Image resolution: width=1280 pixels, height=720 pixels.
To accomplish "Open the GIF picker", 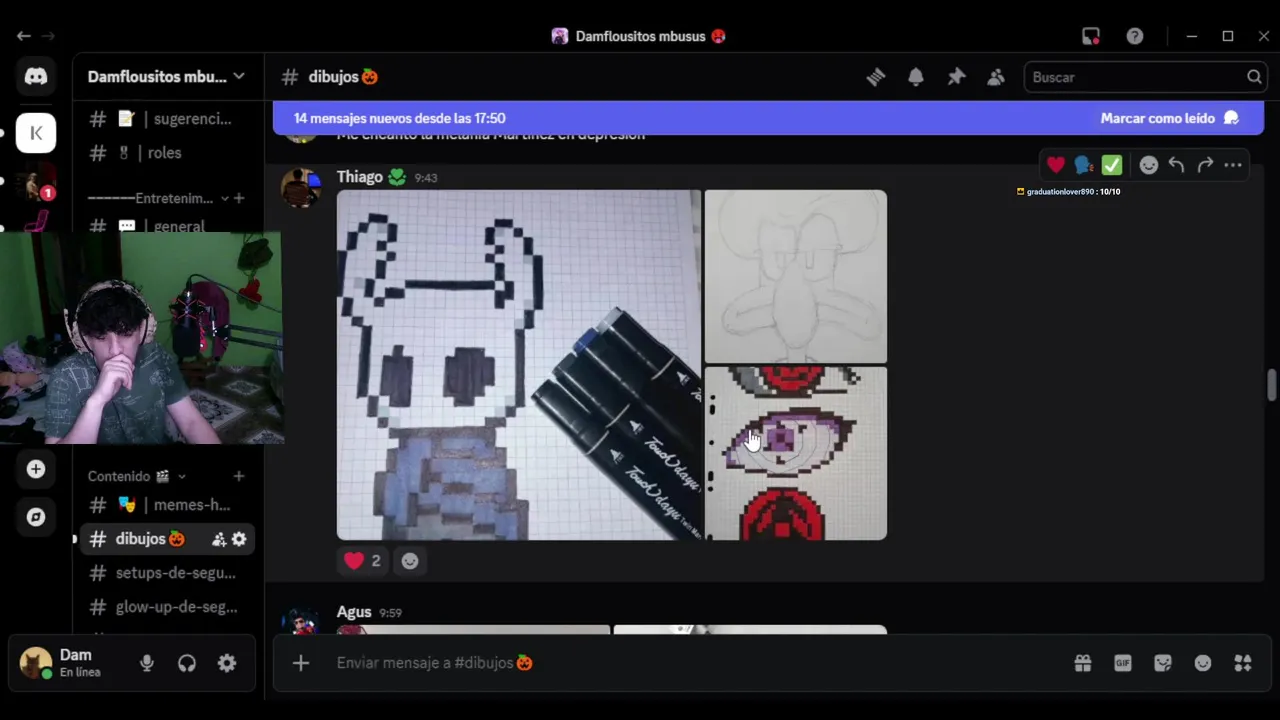I will pyautogui.click(x=1123, y=663).
